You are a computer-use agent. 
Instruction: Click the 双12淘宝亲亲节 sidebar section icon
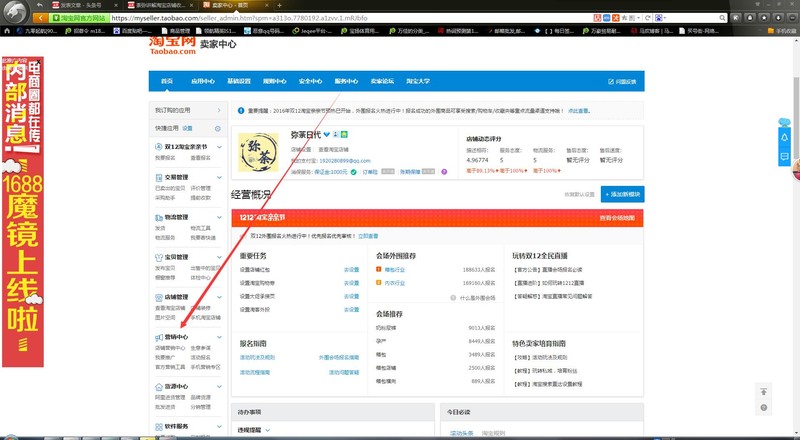[x=159, y=147]
